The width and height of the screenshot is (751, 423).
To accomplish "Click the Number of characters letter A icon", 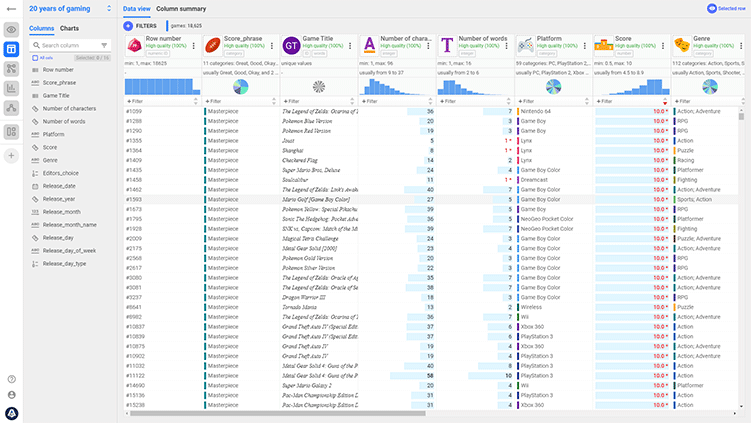I will (x=369, y=46).
